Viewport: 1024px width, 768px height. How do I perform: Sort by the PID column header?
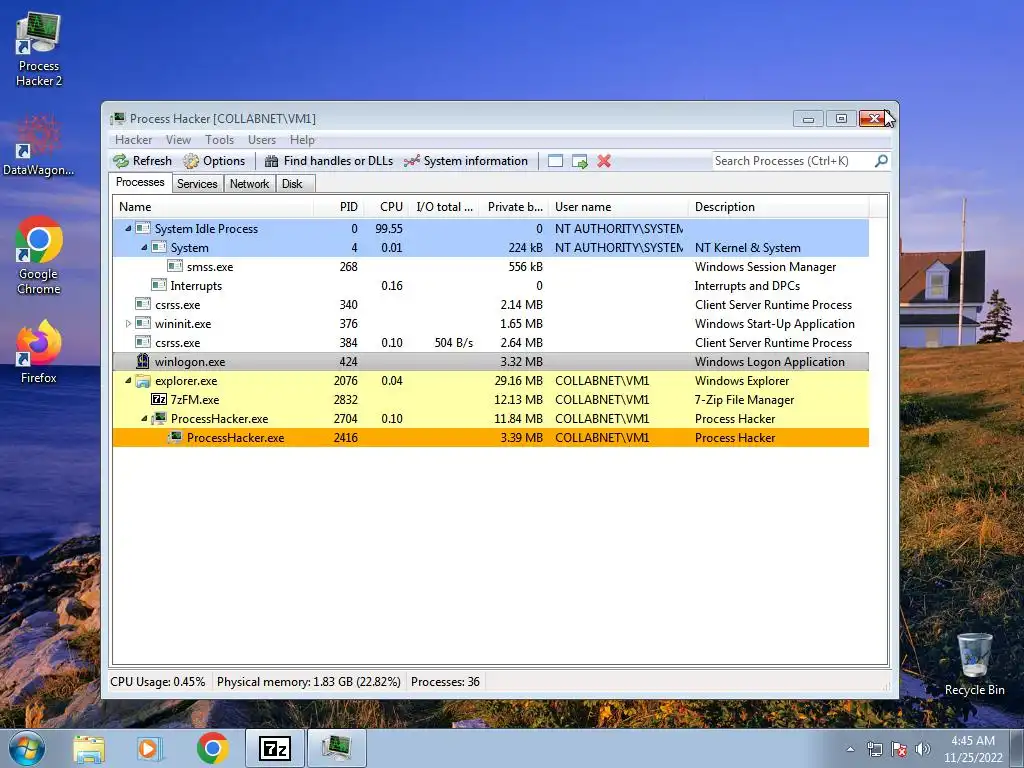pyautogui.click(x=339, y=207)
